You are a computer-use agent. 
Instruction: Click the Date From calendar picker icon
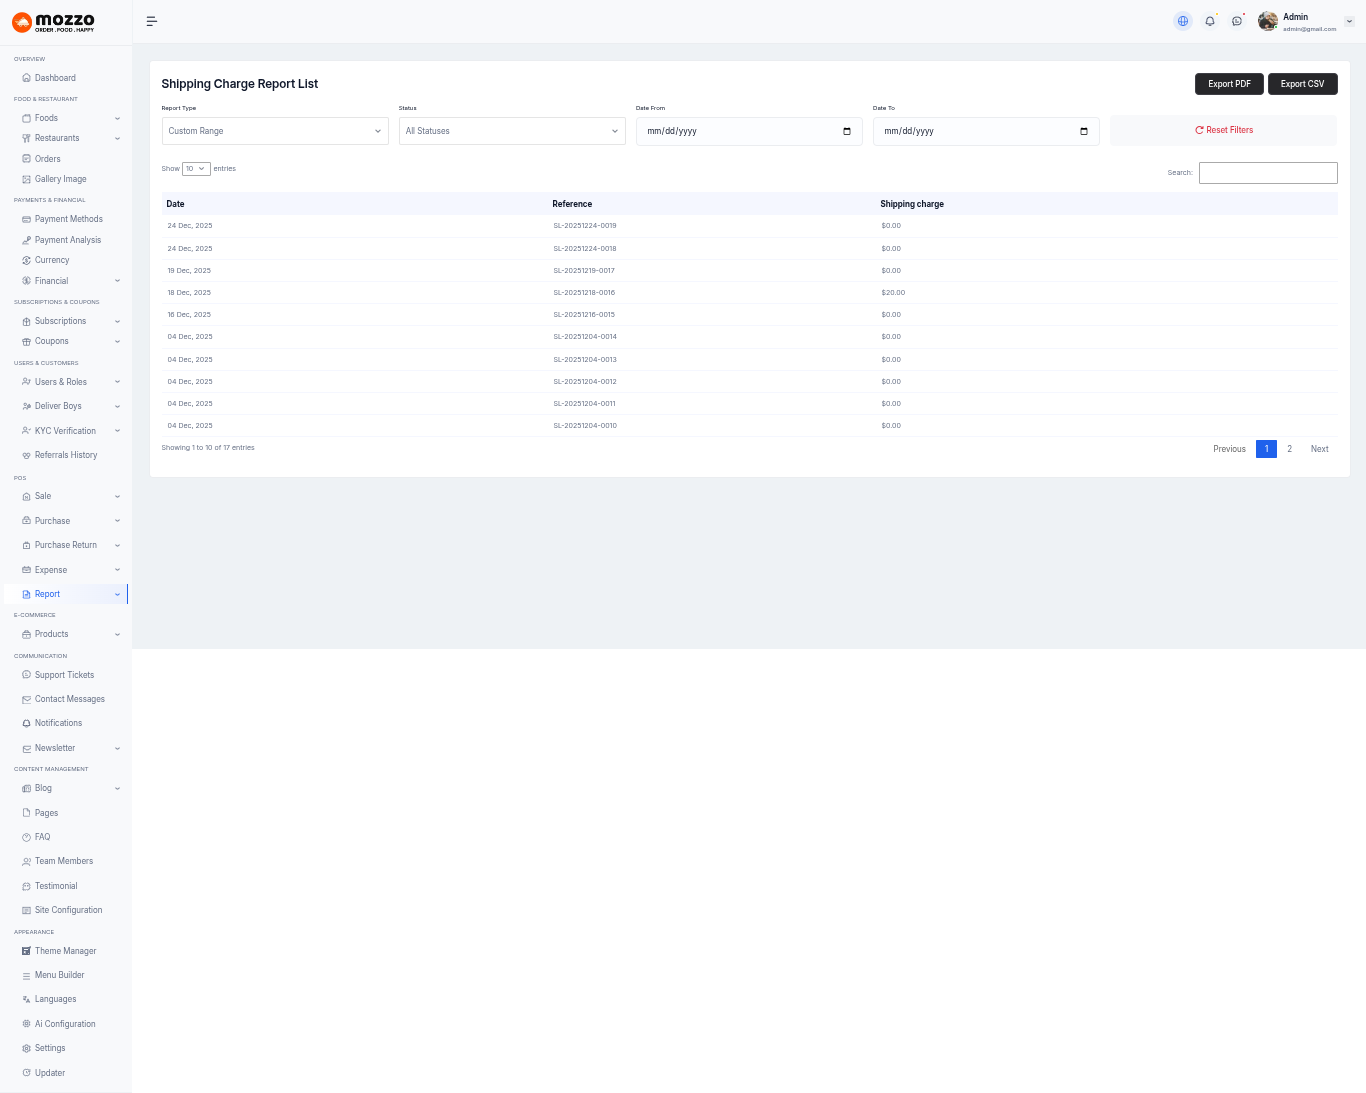(847, 131)
